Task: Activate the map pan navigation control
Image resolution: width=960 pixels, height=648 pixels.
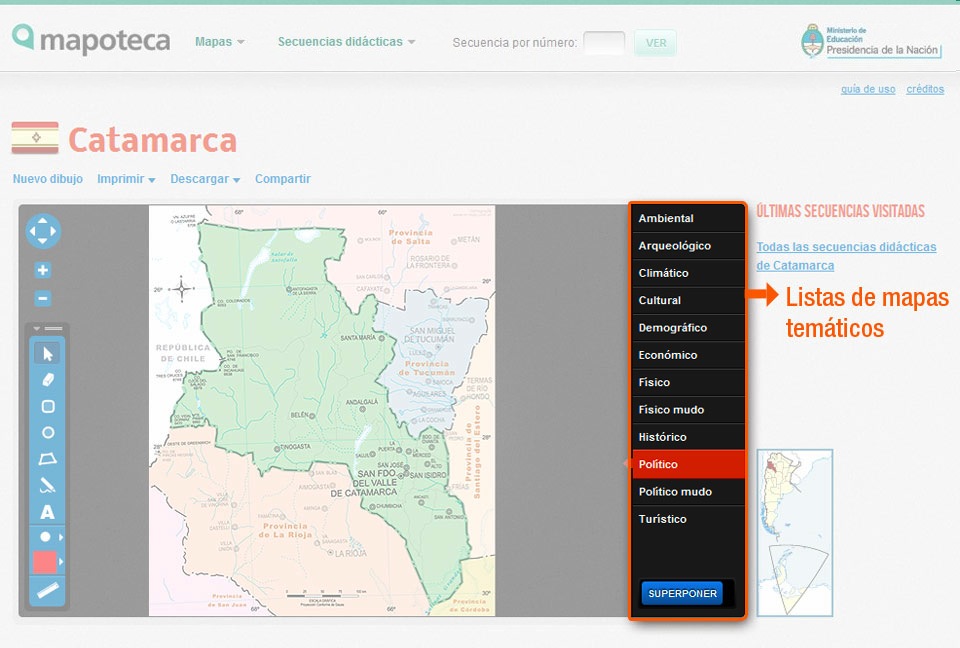Action: pyautogui.click(x=41, y=231)
